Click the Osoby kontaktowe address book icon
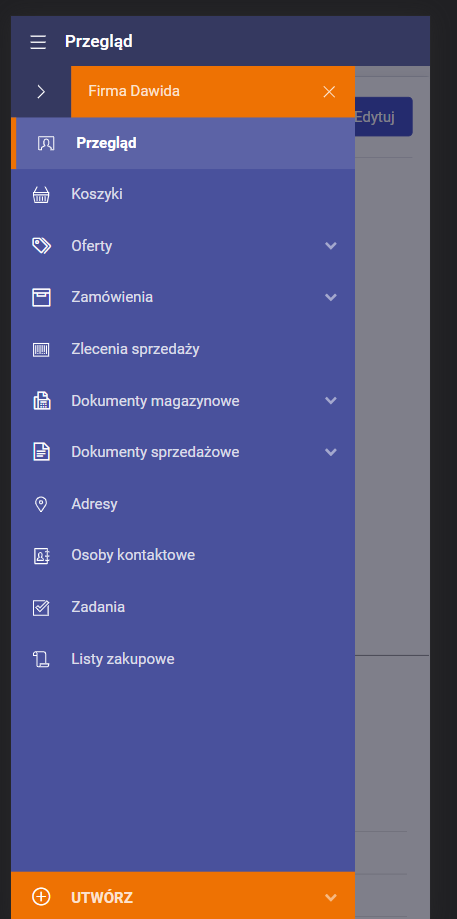 pos(42,556)
